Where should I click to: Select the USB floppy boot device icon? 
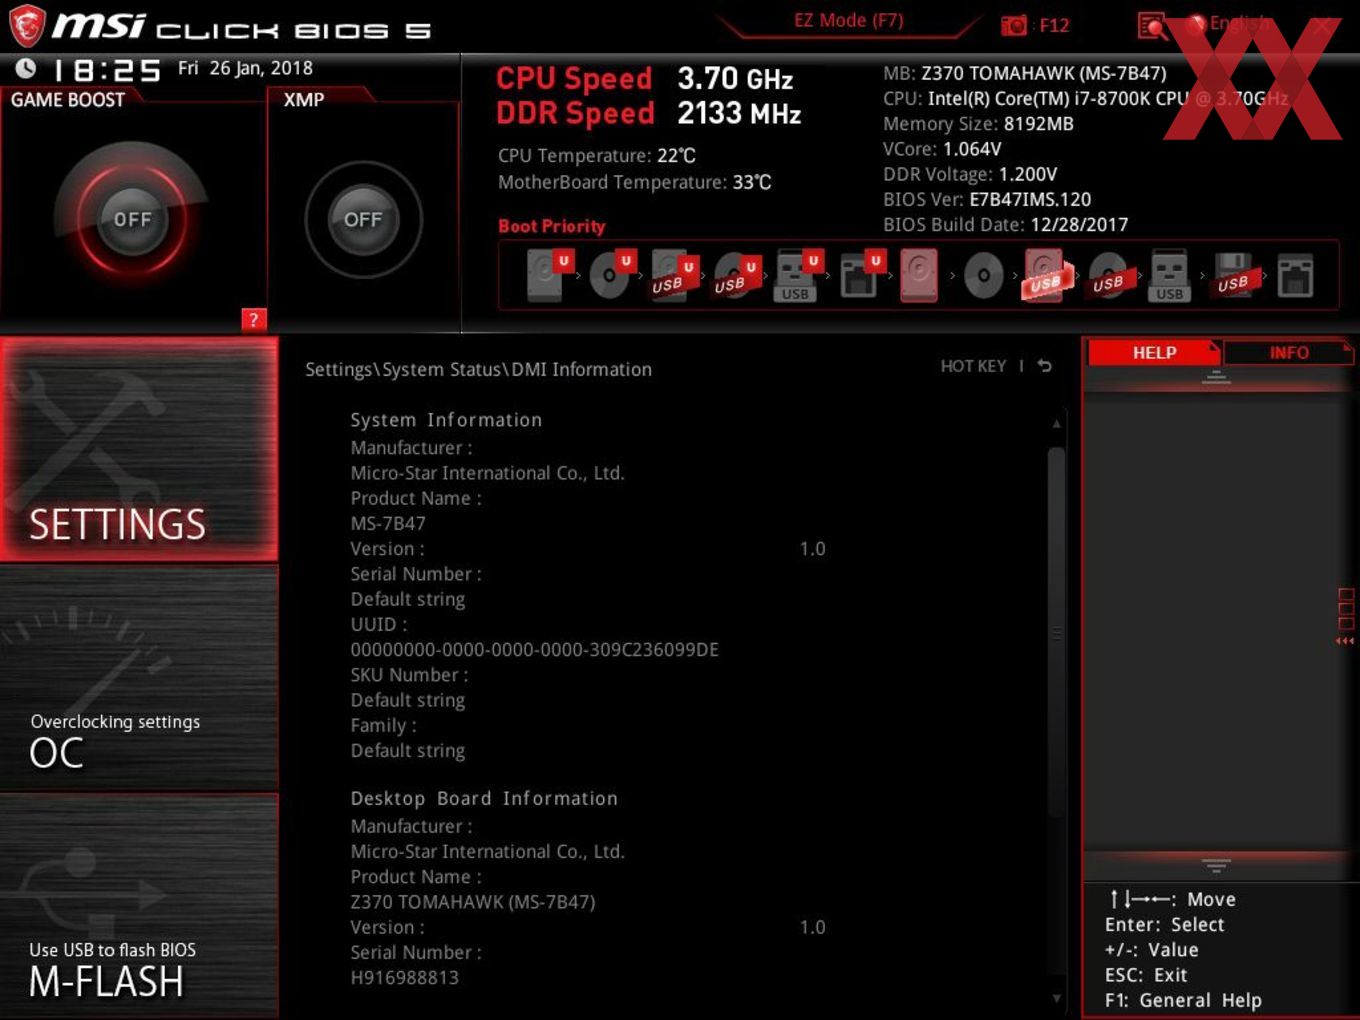pos(1233,275)
